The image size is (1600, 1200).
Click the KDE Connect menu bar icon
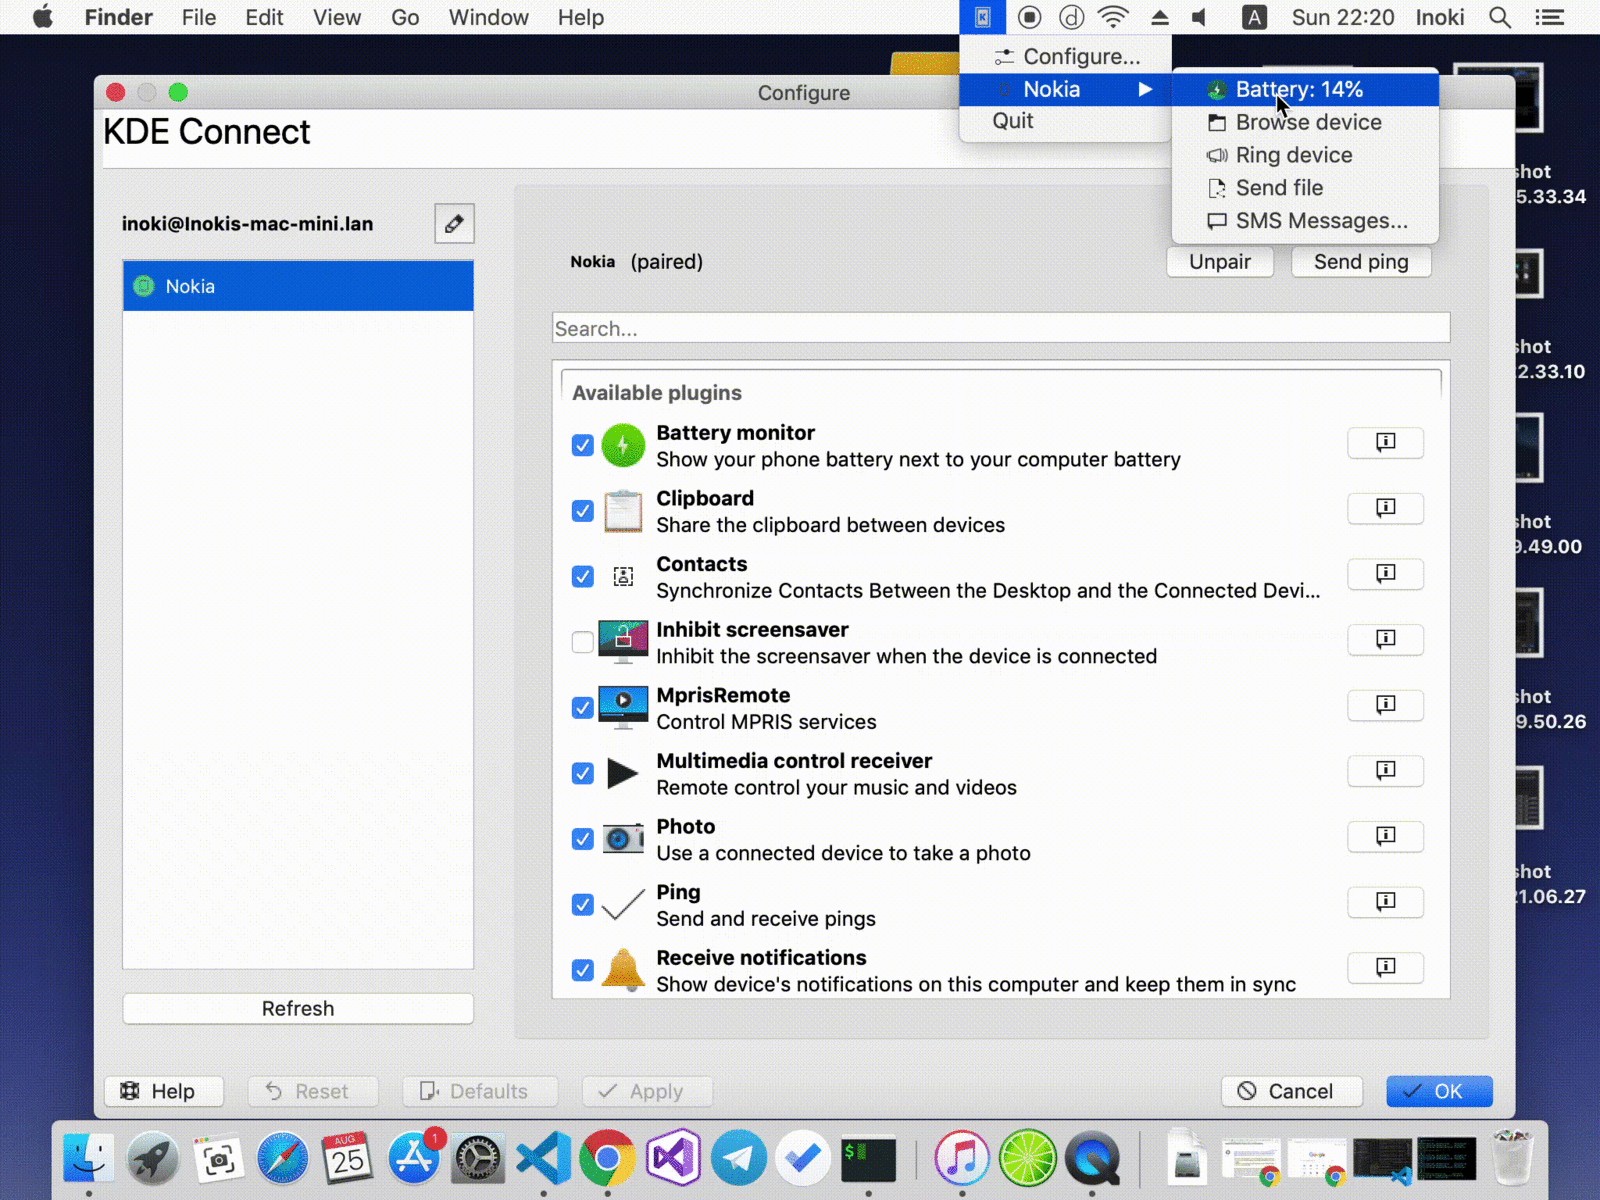982,17
